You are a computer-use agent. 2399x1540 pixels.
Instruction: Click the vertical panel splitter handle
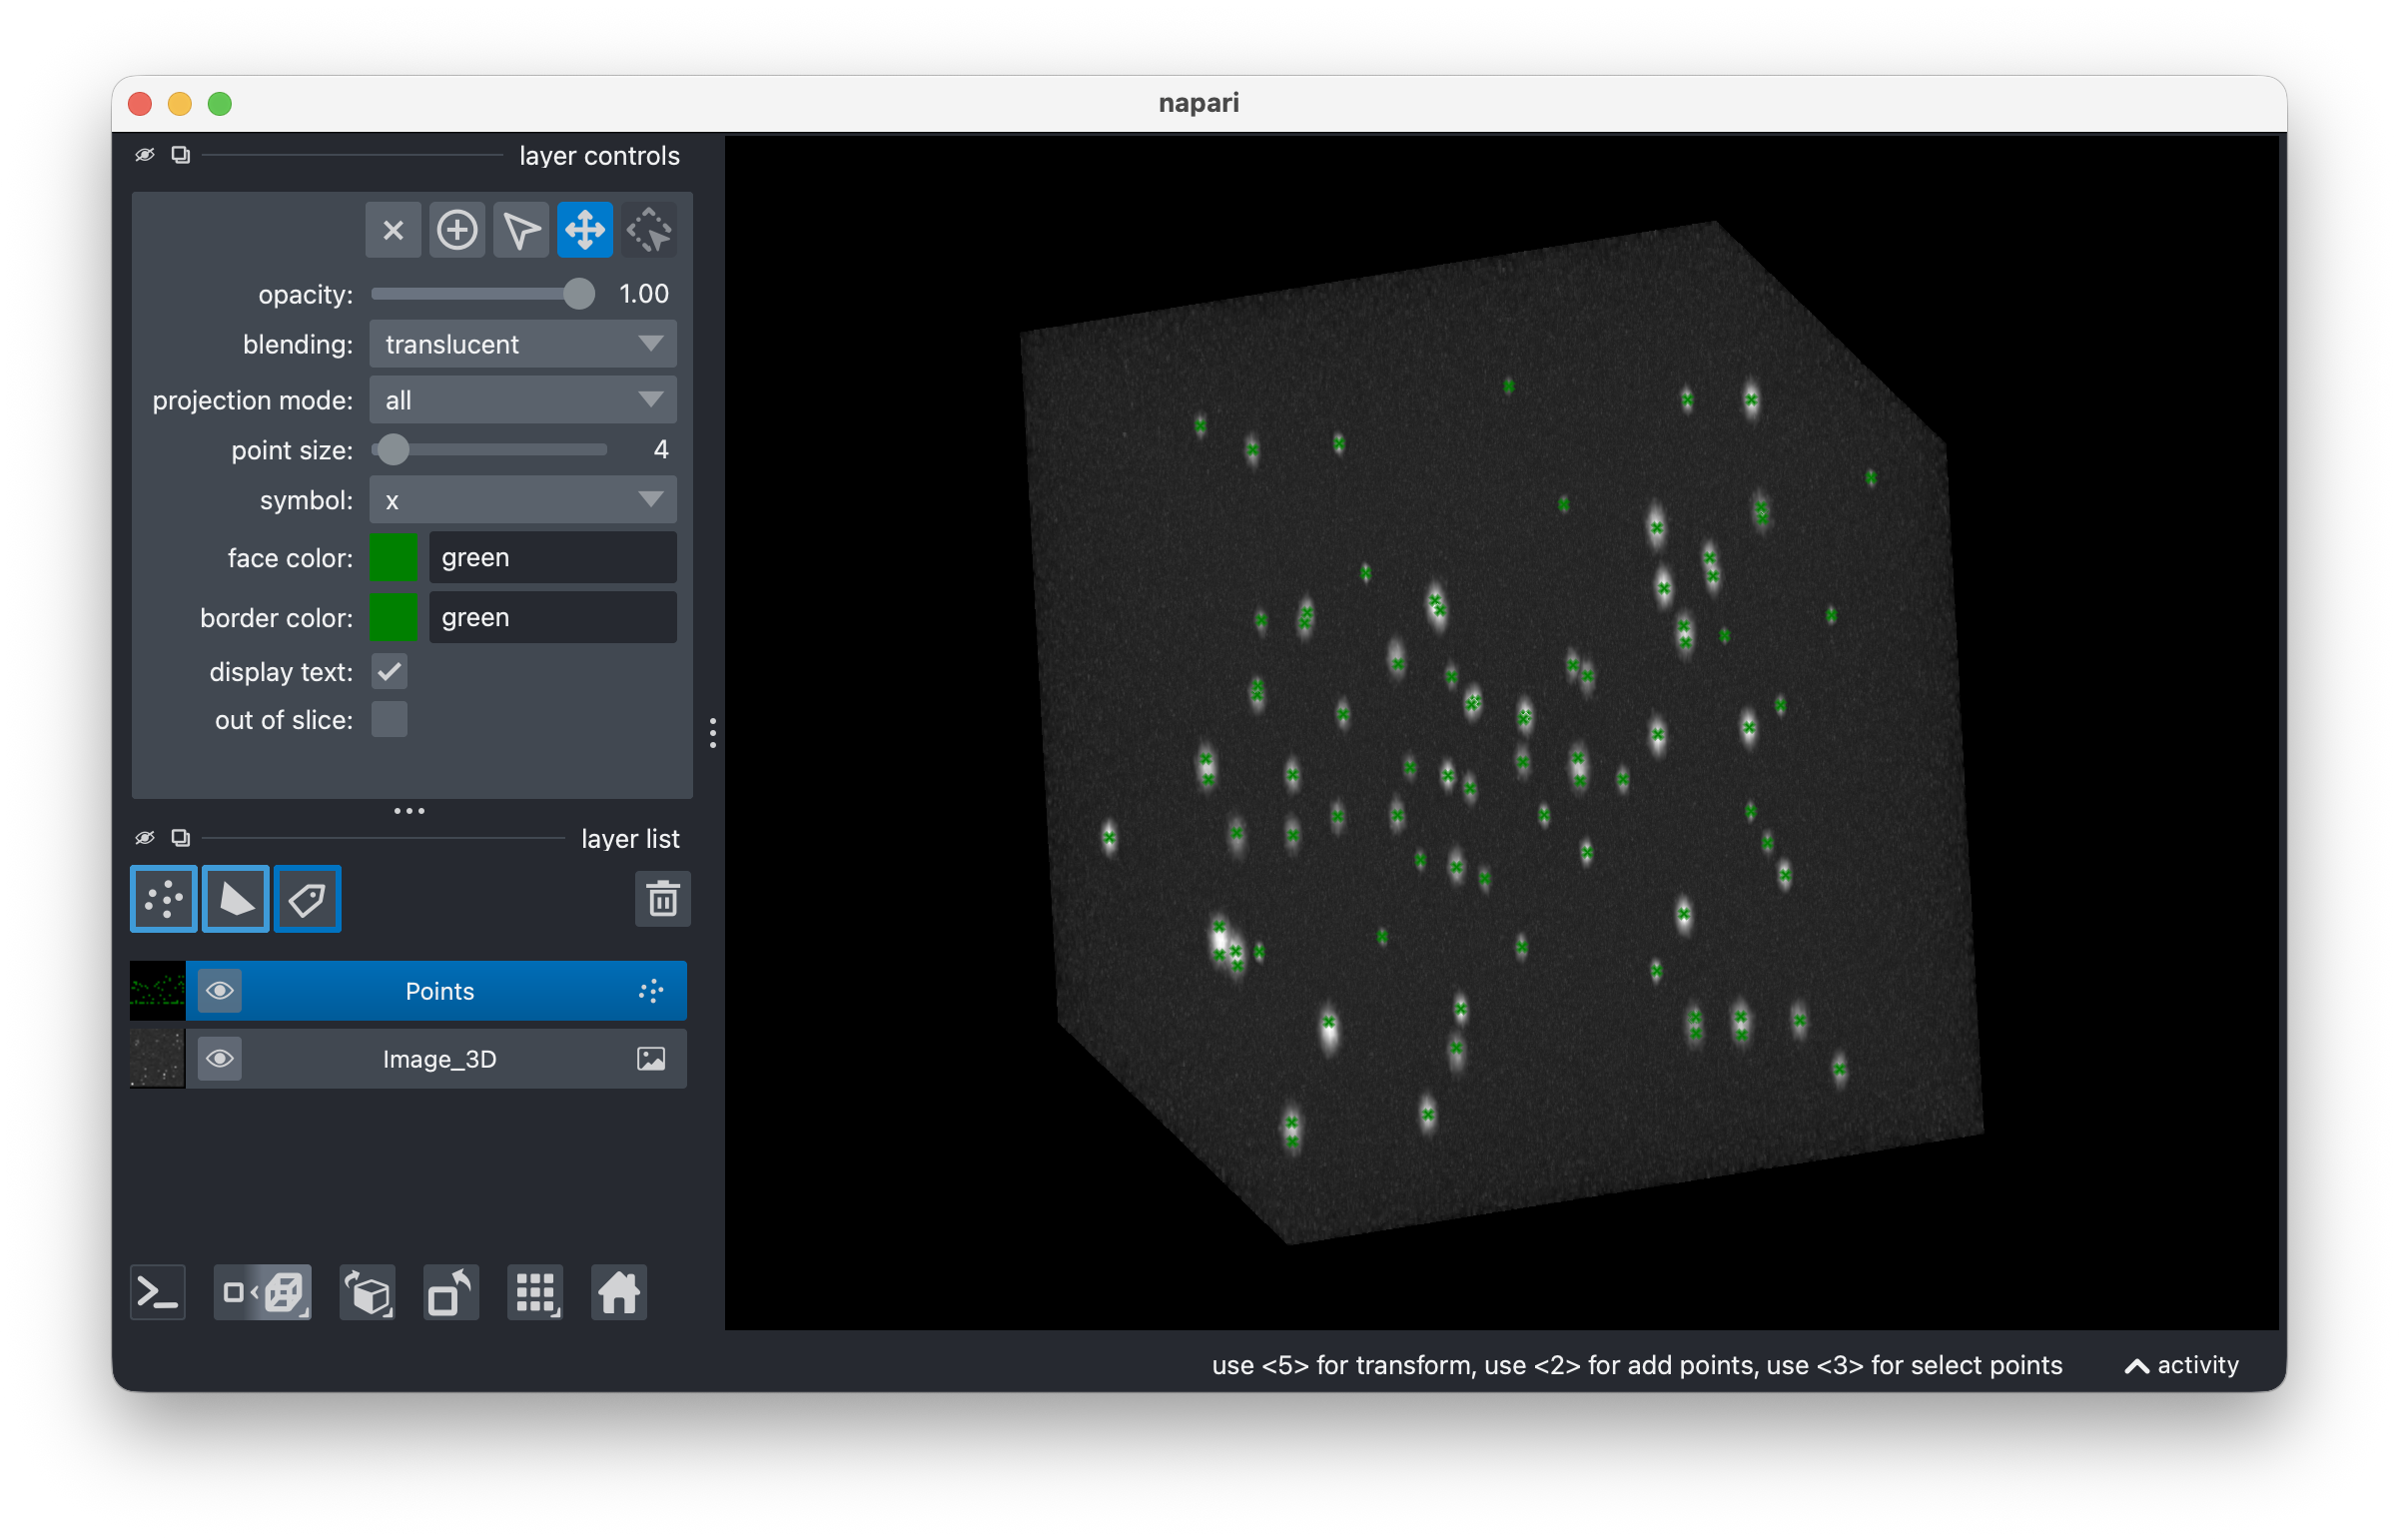click(x=712, y=733)
